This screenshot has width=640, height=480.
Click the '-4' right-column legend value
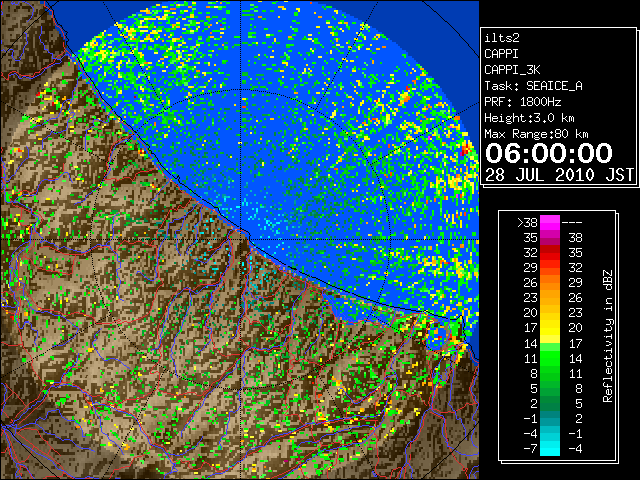tap(575, 449)
